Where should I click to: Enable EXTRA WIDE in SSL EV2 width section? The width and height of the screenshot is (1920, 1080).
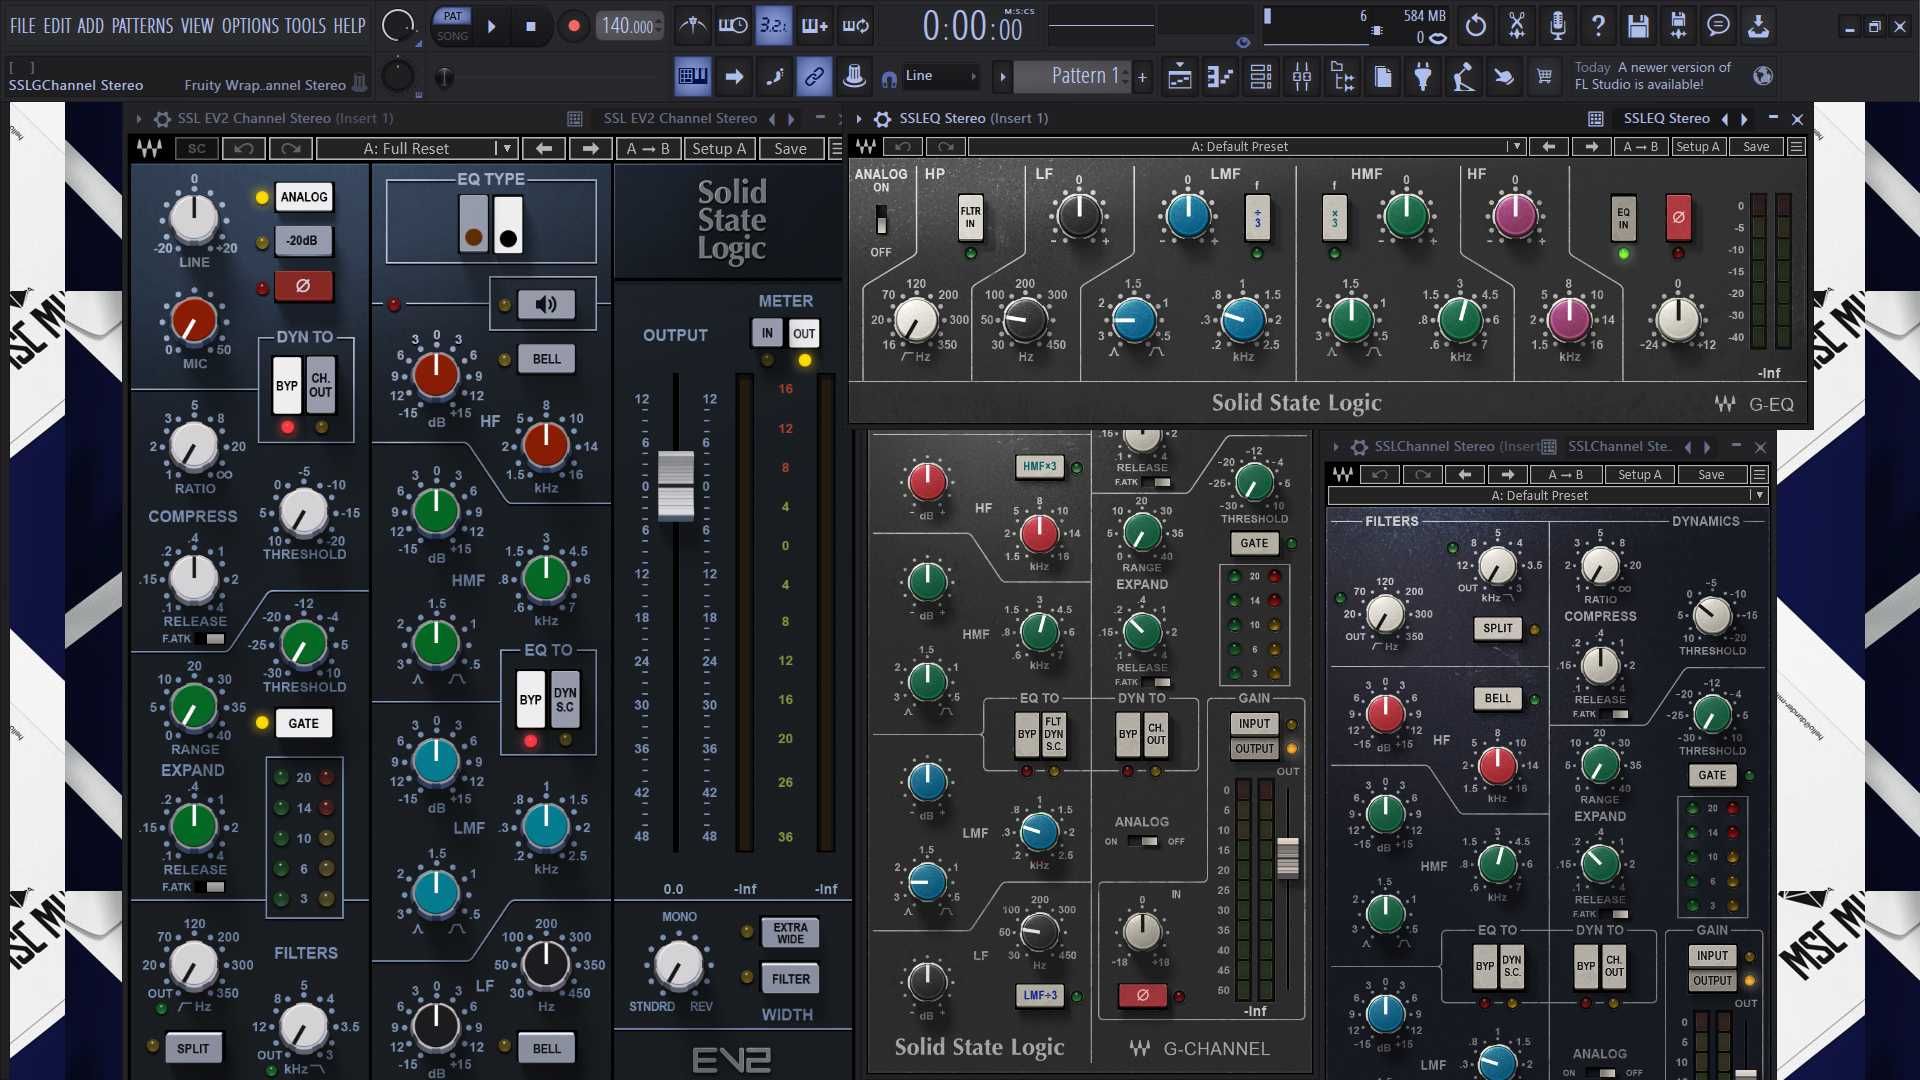(x=790, y=933)
